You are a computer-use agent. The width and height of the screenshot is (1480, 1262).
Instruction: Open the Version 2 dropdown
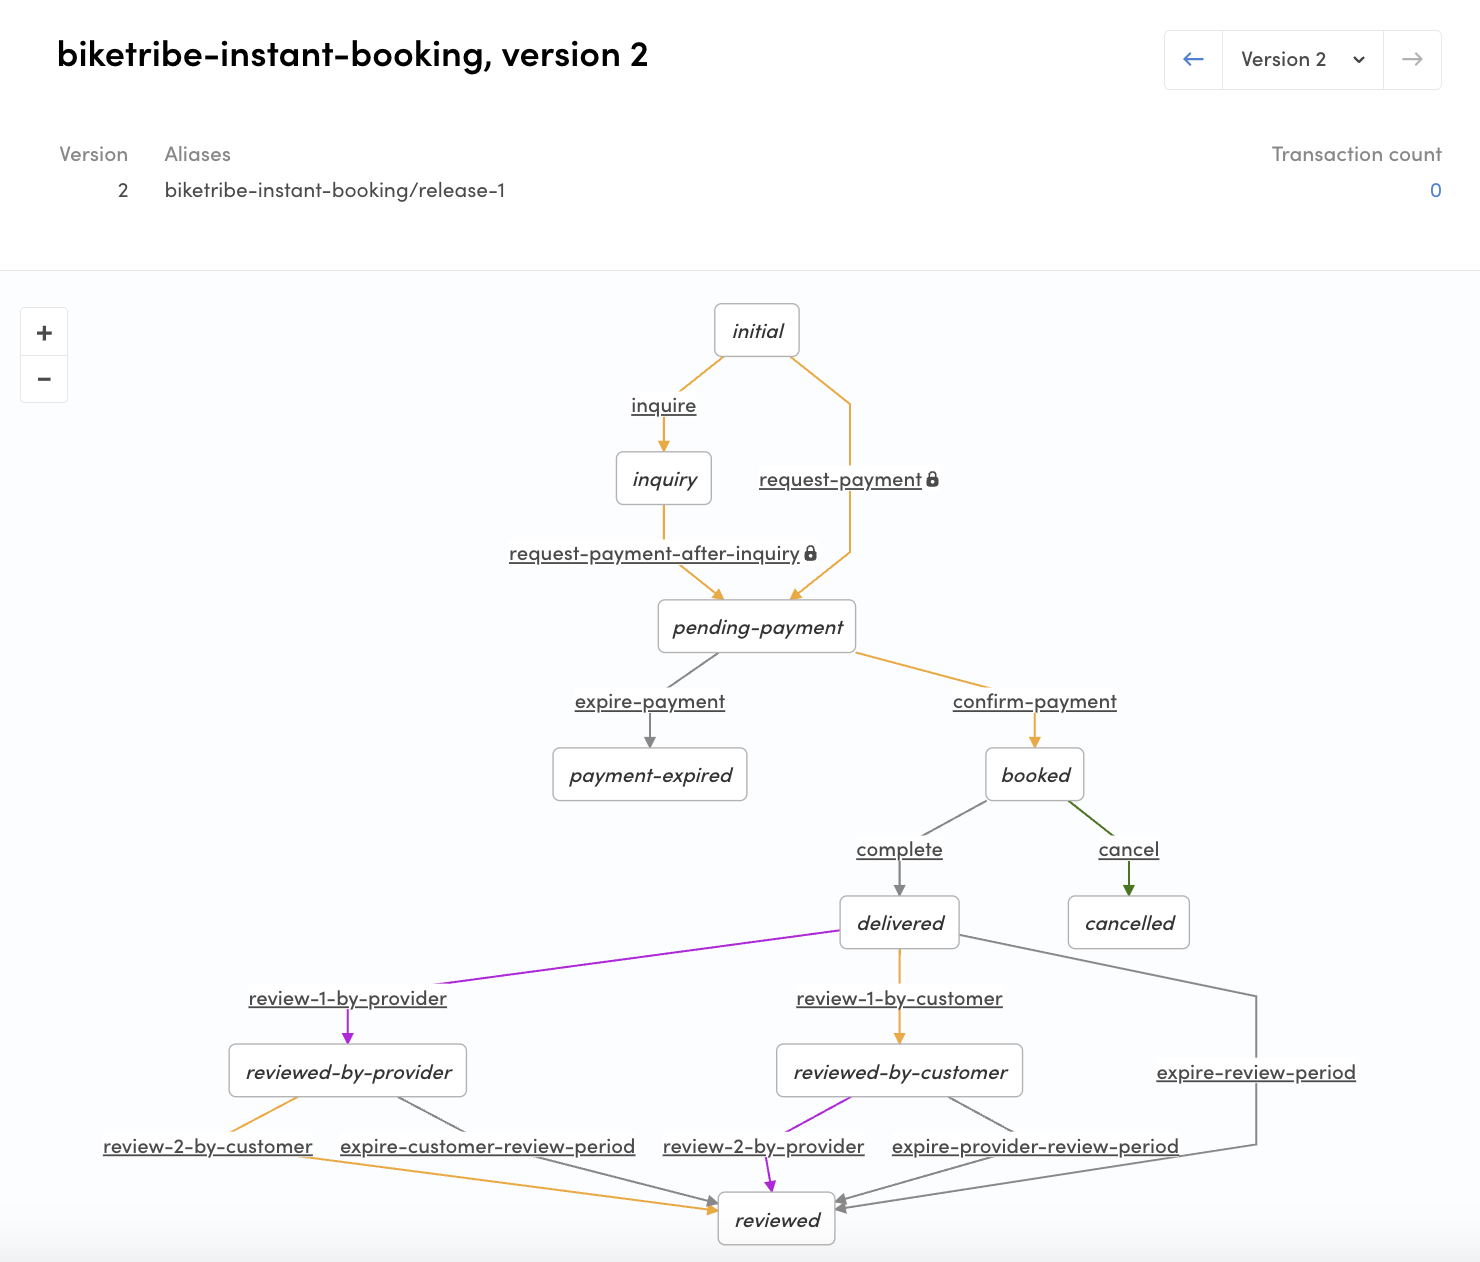(1302, 60)
